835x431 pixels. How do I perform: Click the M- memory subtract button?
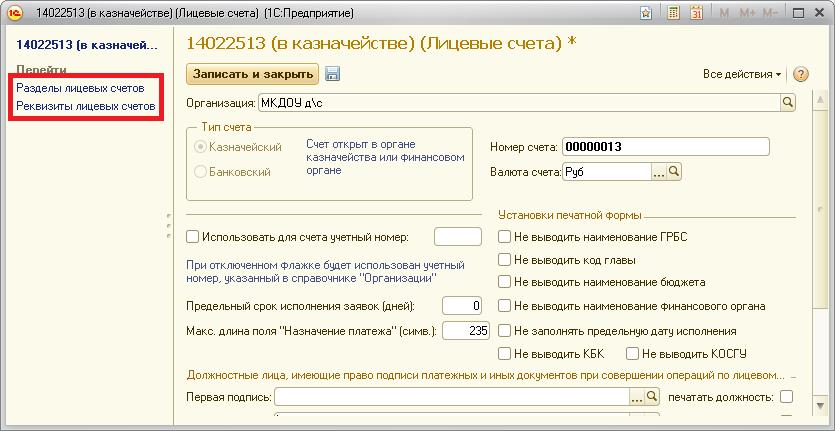coord(770,13)
